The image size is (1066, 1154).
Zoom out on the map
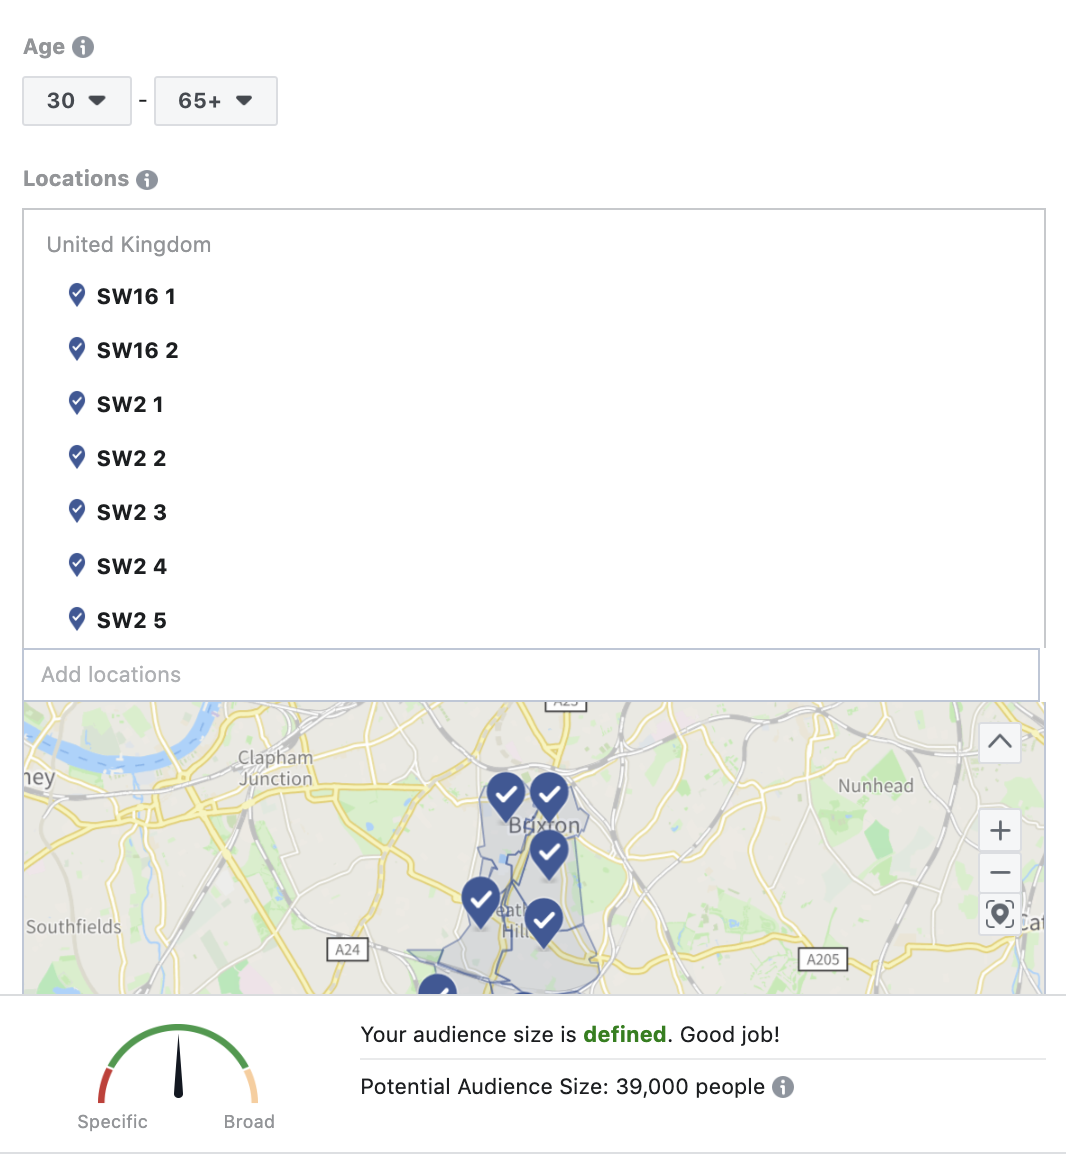point(1000,873)
